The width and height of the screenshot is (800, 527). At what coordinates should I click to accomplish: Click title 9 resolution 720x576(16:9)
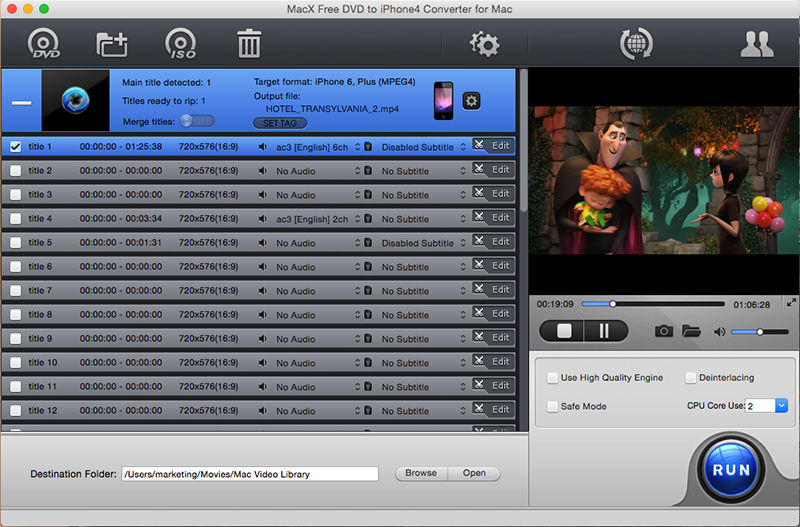(208, 338)
